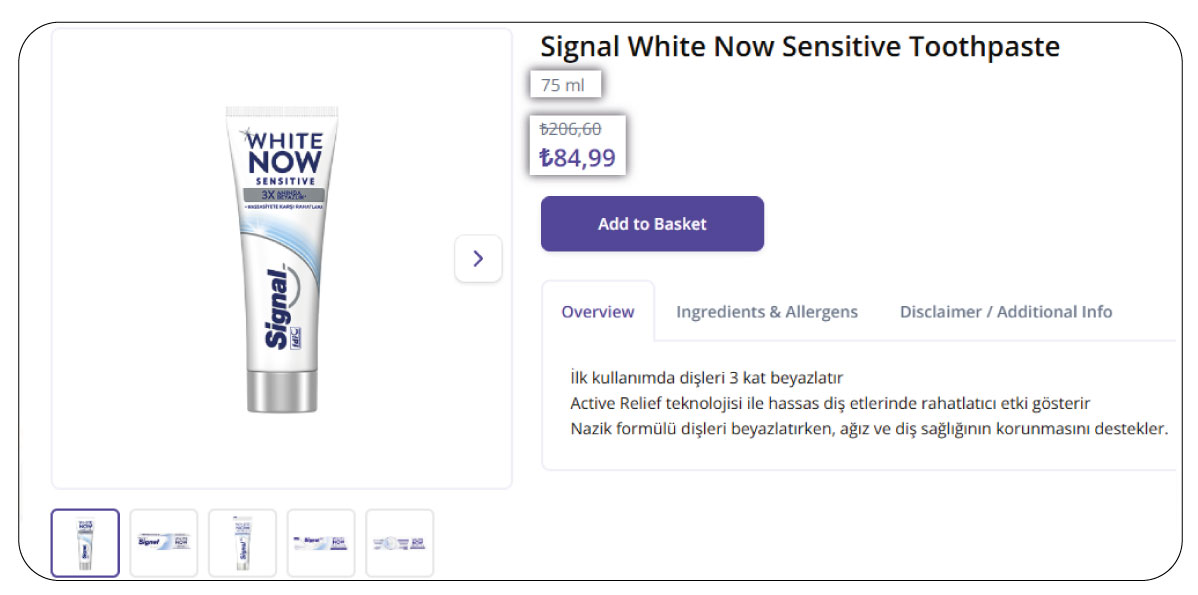Click the 75 ml size label
Viewport: 1198px width, 595px height.
coord(563,85)
